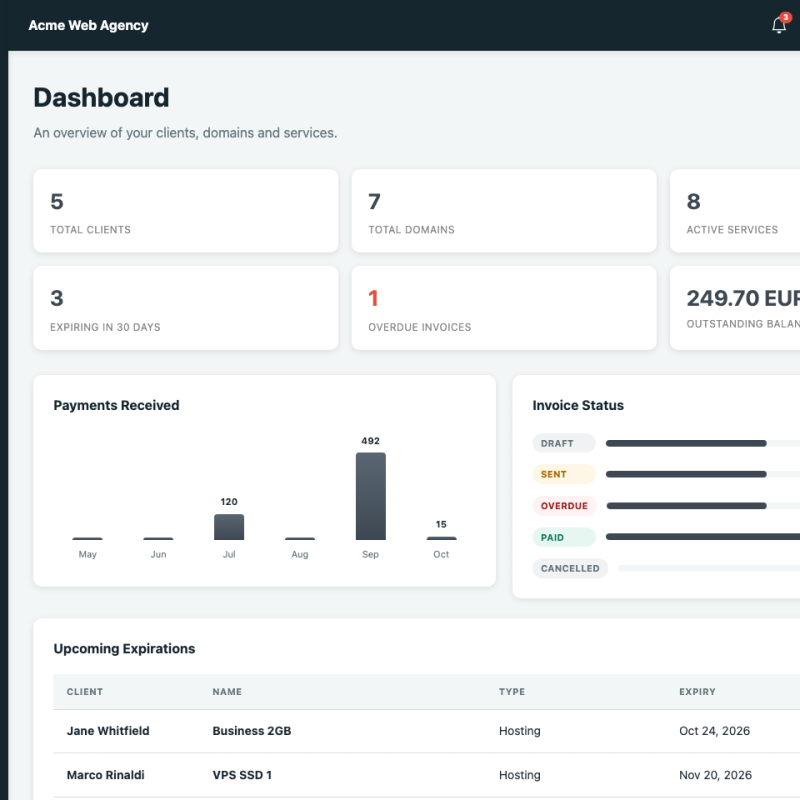Click the 492 value label above Sep

click(370, 441)
